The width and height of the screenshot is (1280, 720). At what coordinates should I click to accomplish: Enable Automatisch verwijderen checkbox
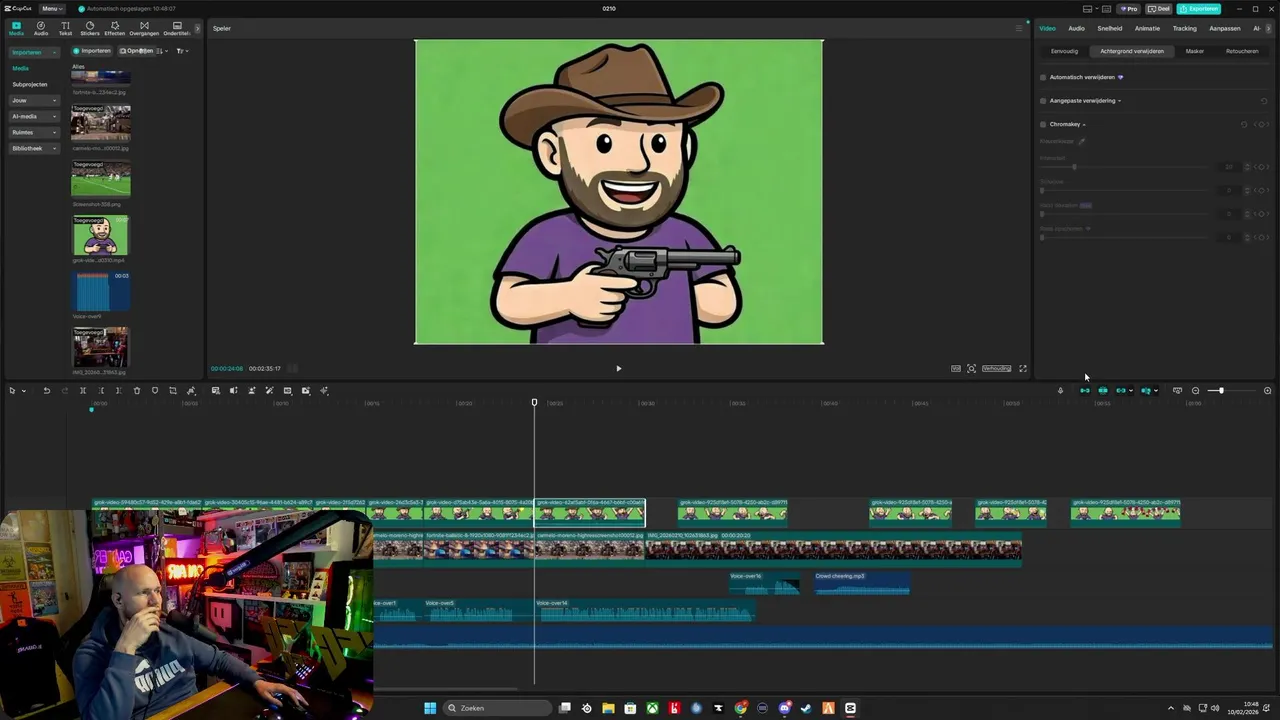(1043, 77)
